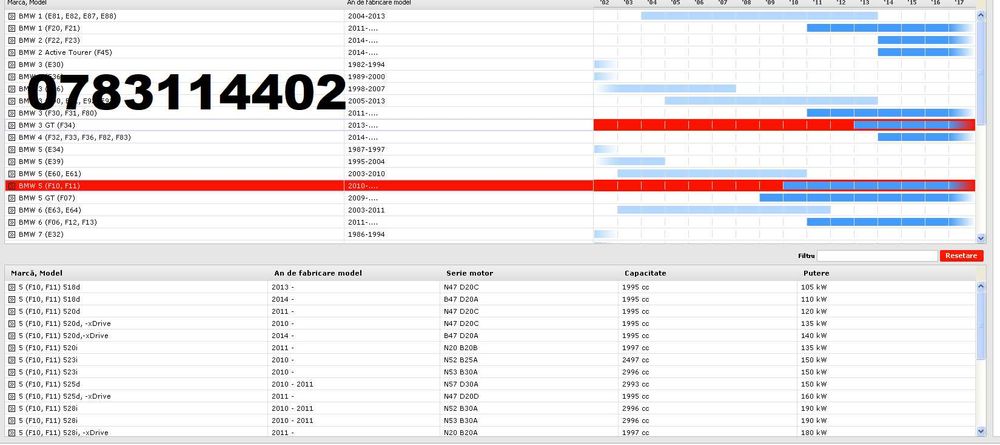Click the '2497 cc' capacity cell

636,360
